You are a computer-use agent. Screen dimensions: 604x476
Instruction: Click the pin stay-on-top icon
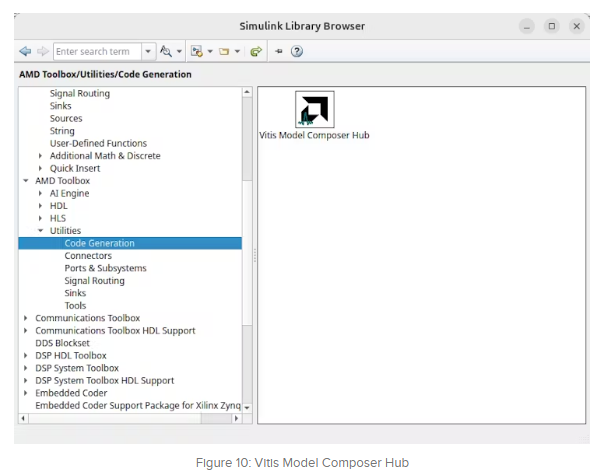[x=279, y=51]
